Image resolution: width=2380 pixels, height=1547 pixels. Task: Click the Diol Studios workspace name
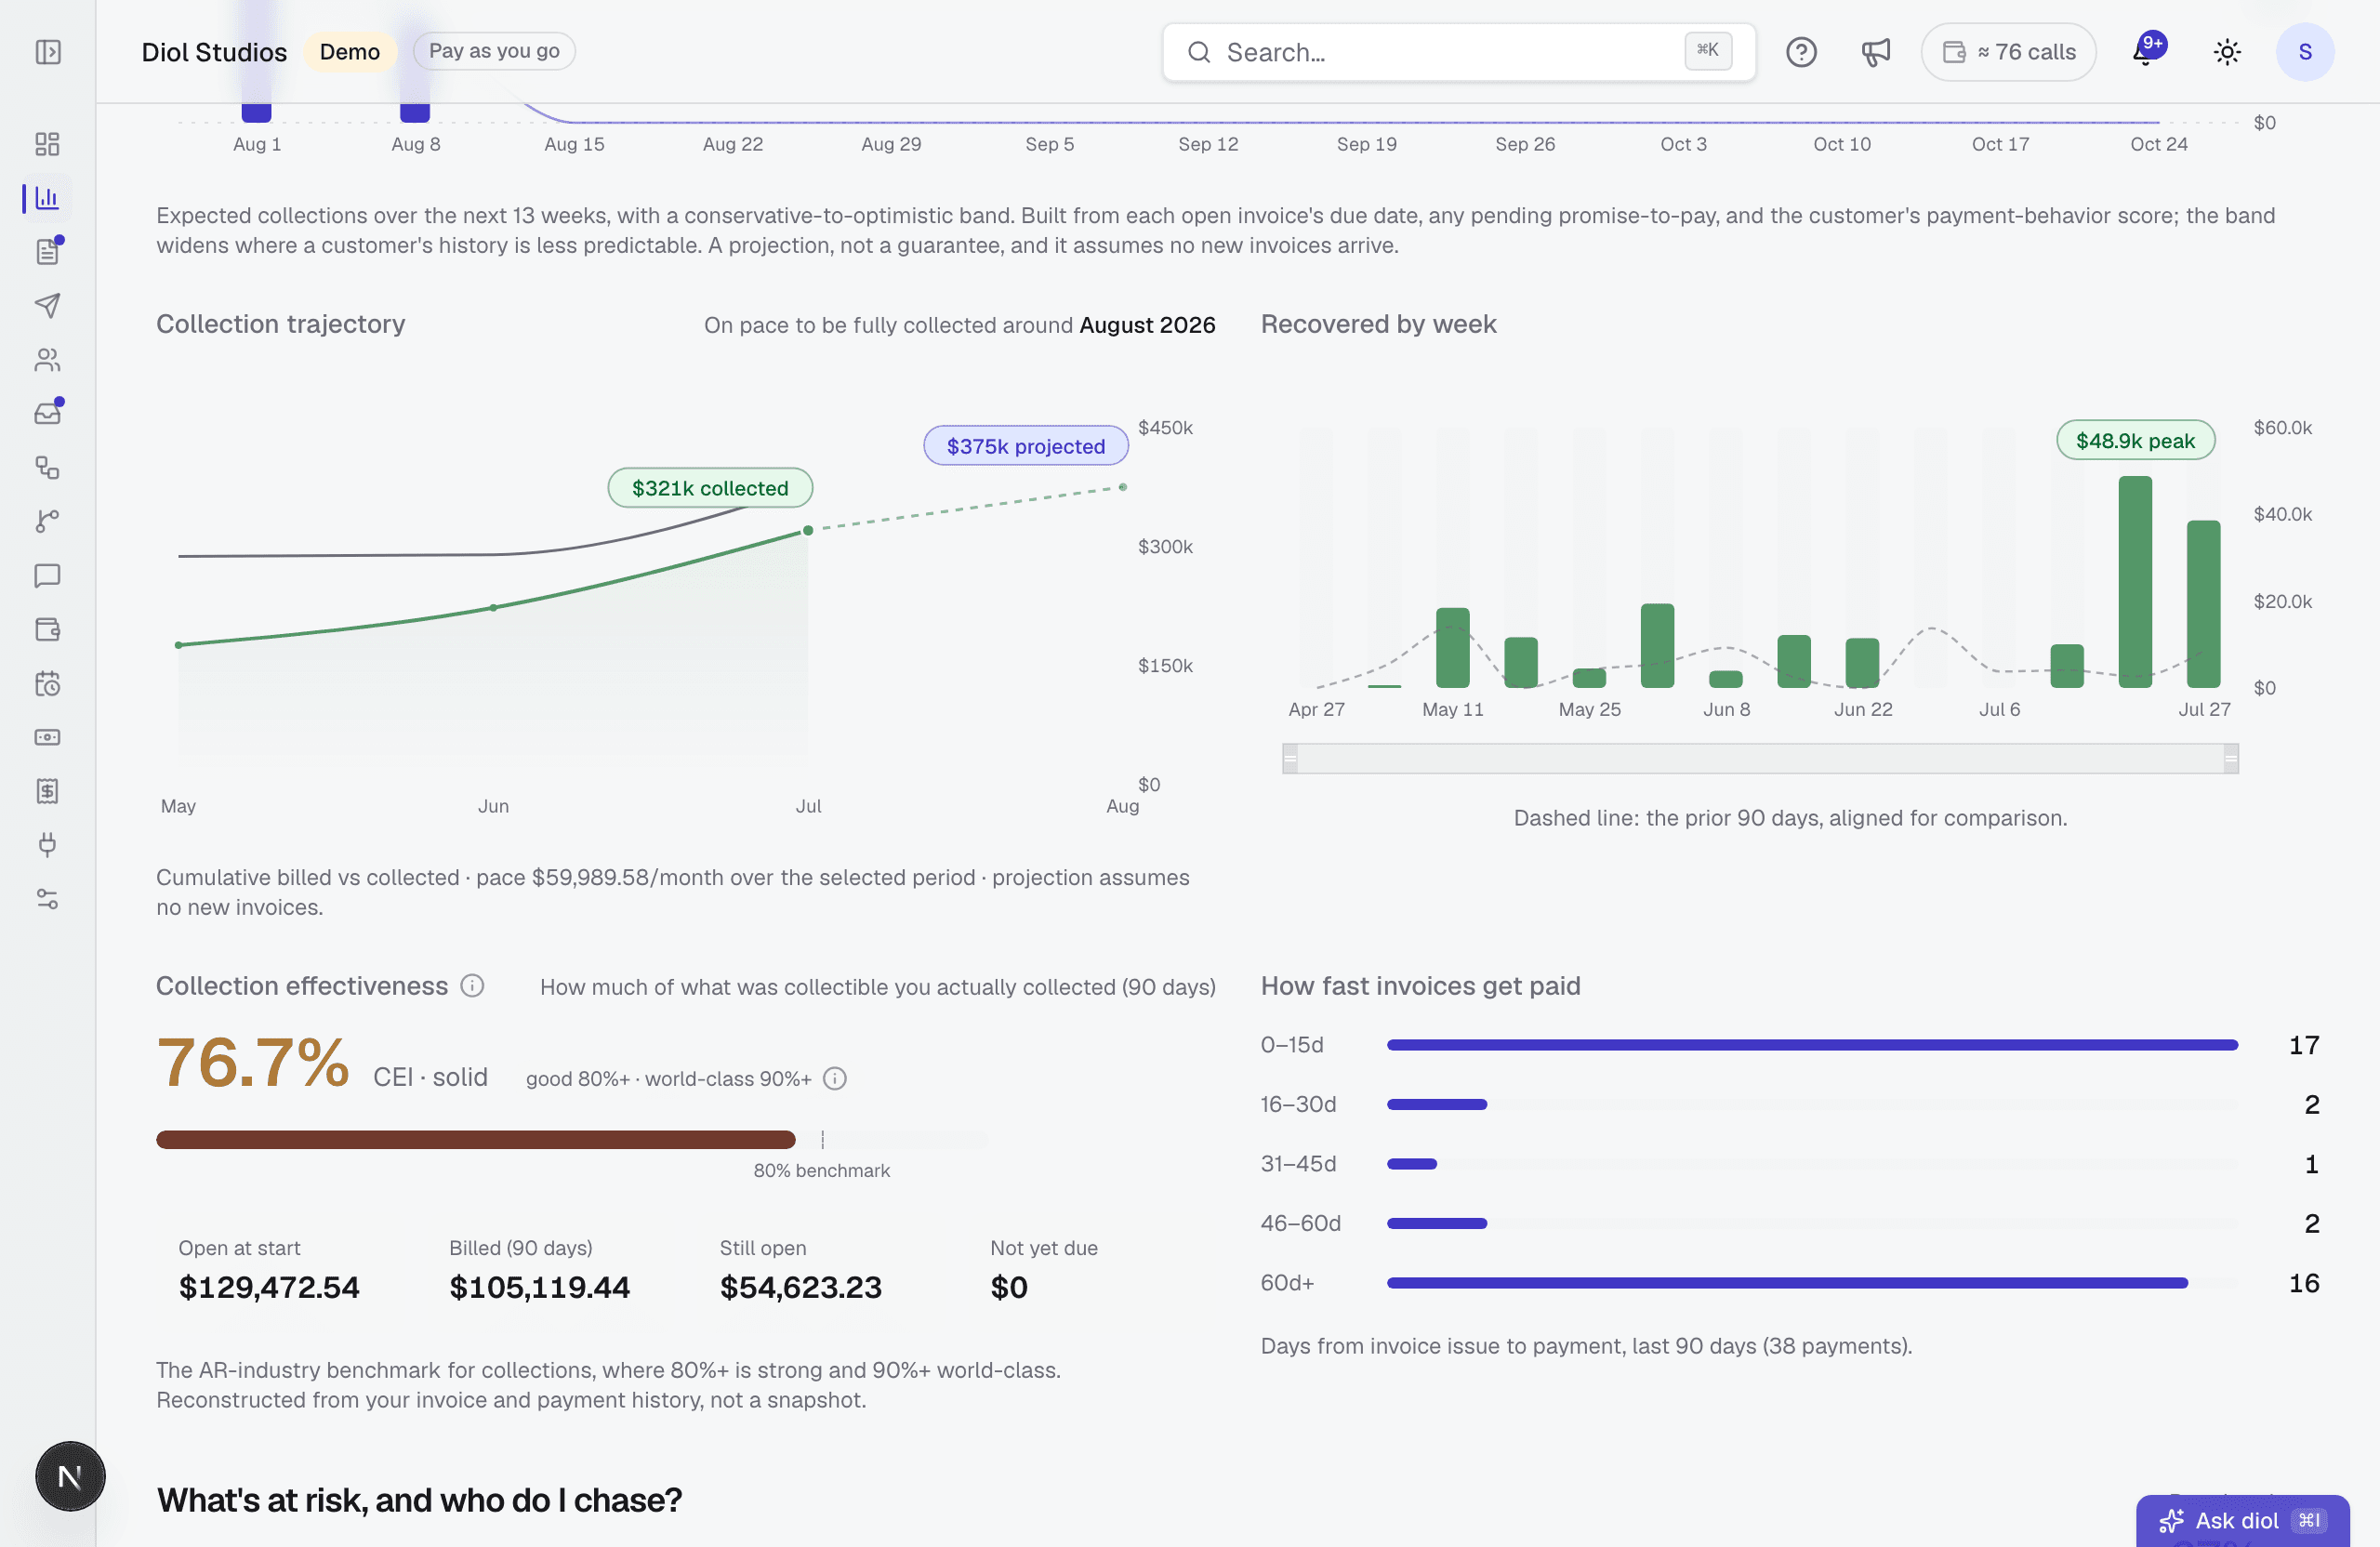pos(214,52)
